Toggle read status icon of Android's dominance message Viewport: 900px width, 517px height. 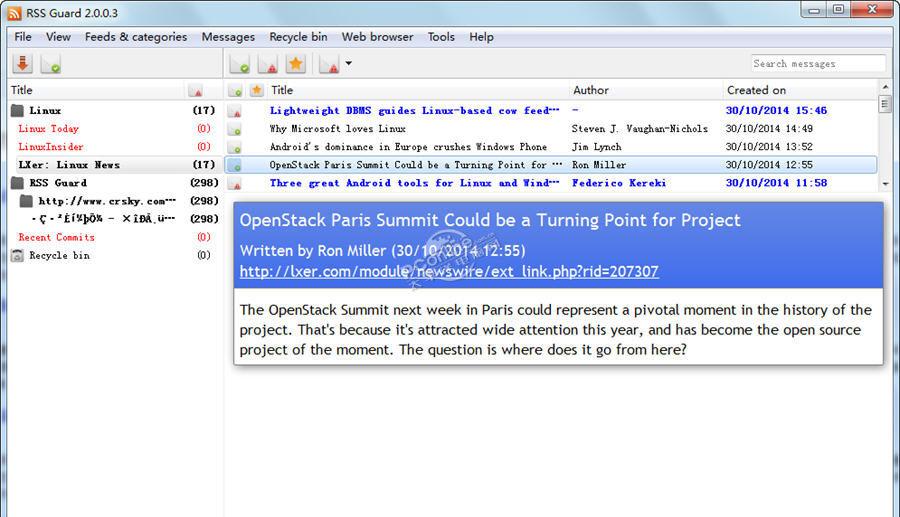(234, 147)
